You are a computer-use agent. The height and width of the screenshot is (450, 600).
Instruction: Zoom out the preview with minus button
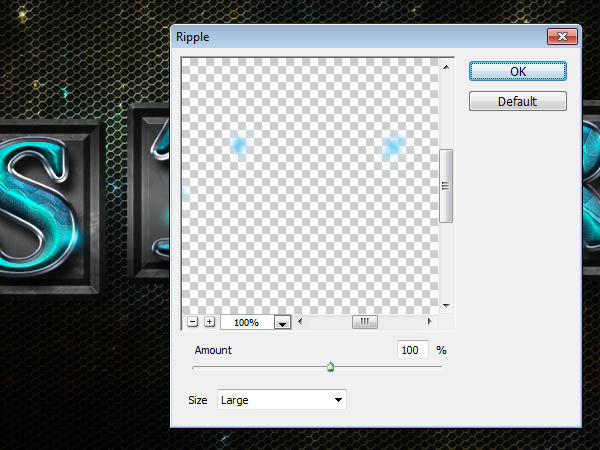click(192, 322)
